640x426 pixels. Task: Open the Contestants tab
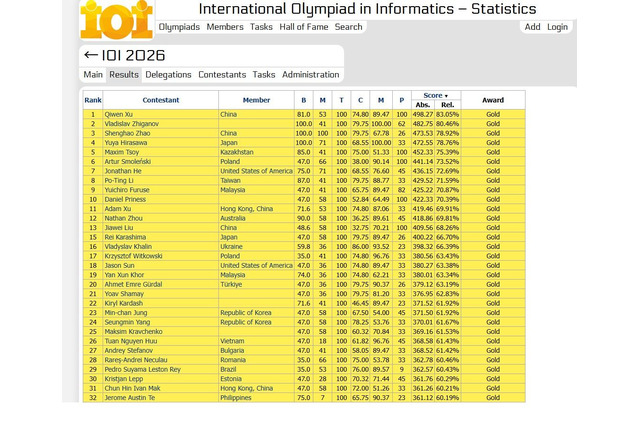222,75
